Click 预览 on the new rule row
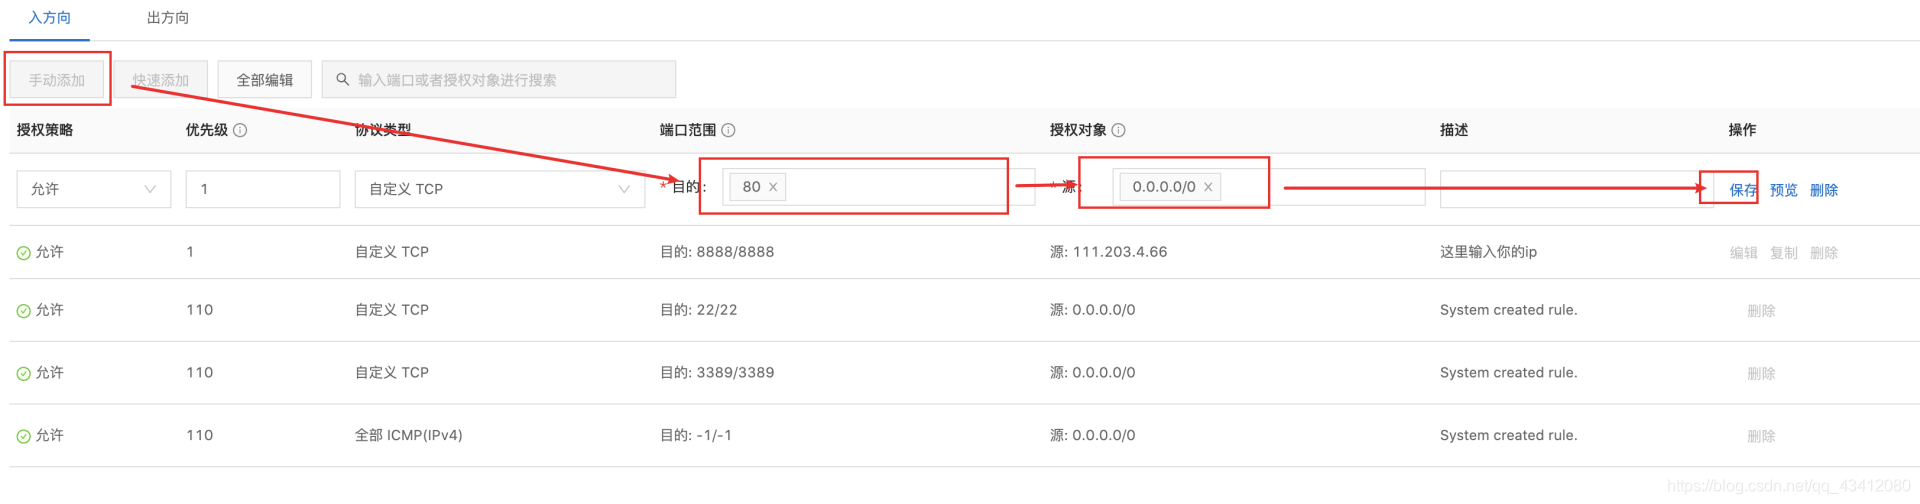Image resolution: width=1920 pixels, height=504 pixels. (x=1783, y=190)
